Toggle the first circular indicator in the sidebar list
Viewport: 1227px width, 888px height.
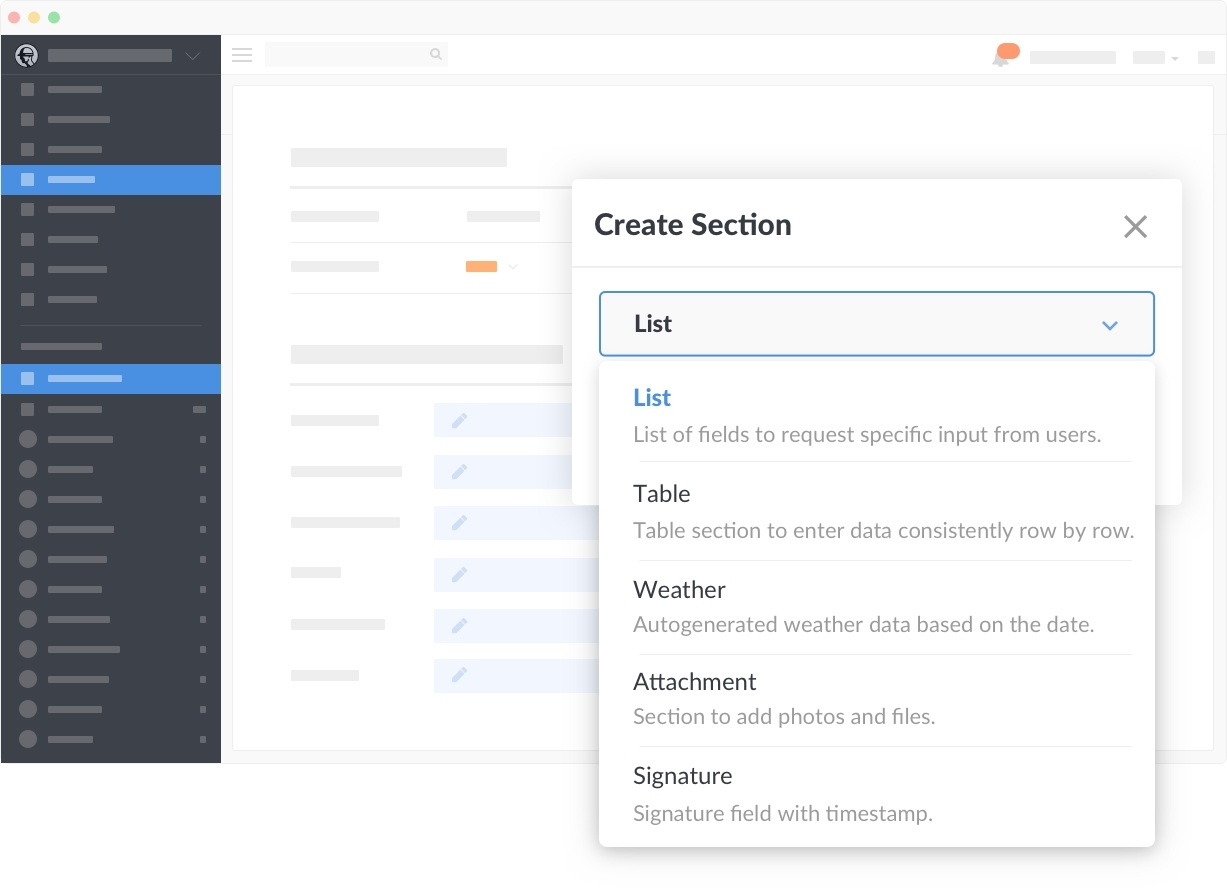[26, 439]
